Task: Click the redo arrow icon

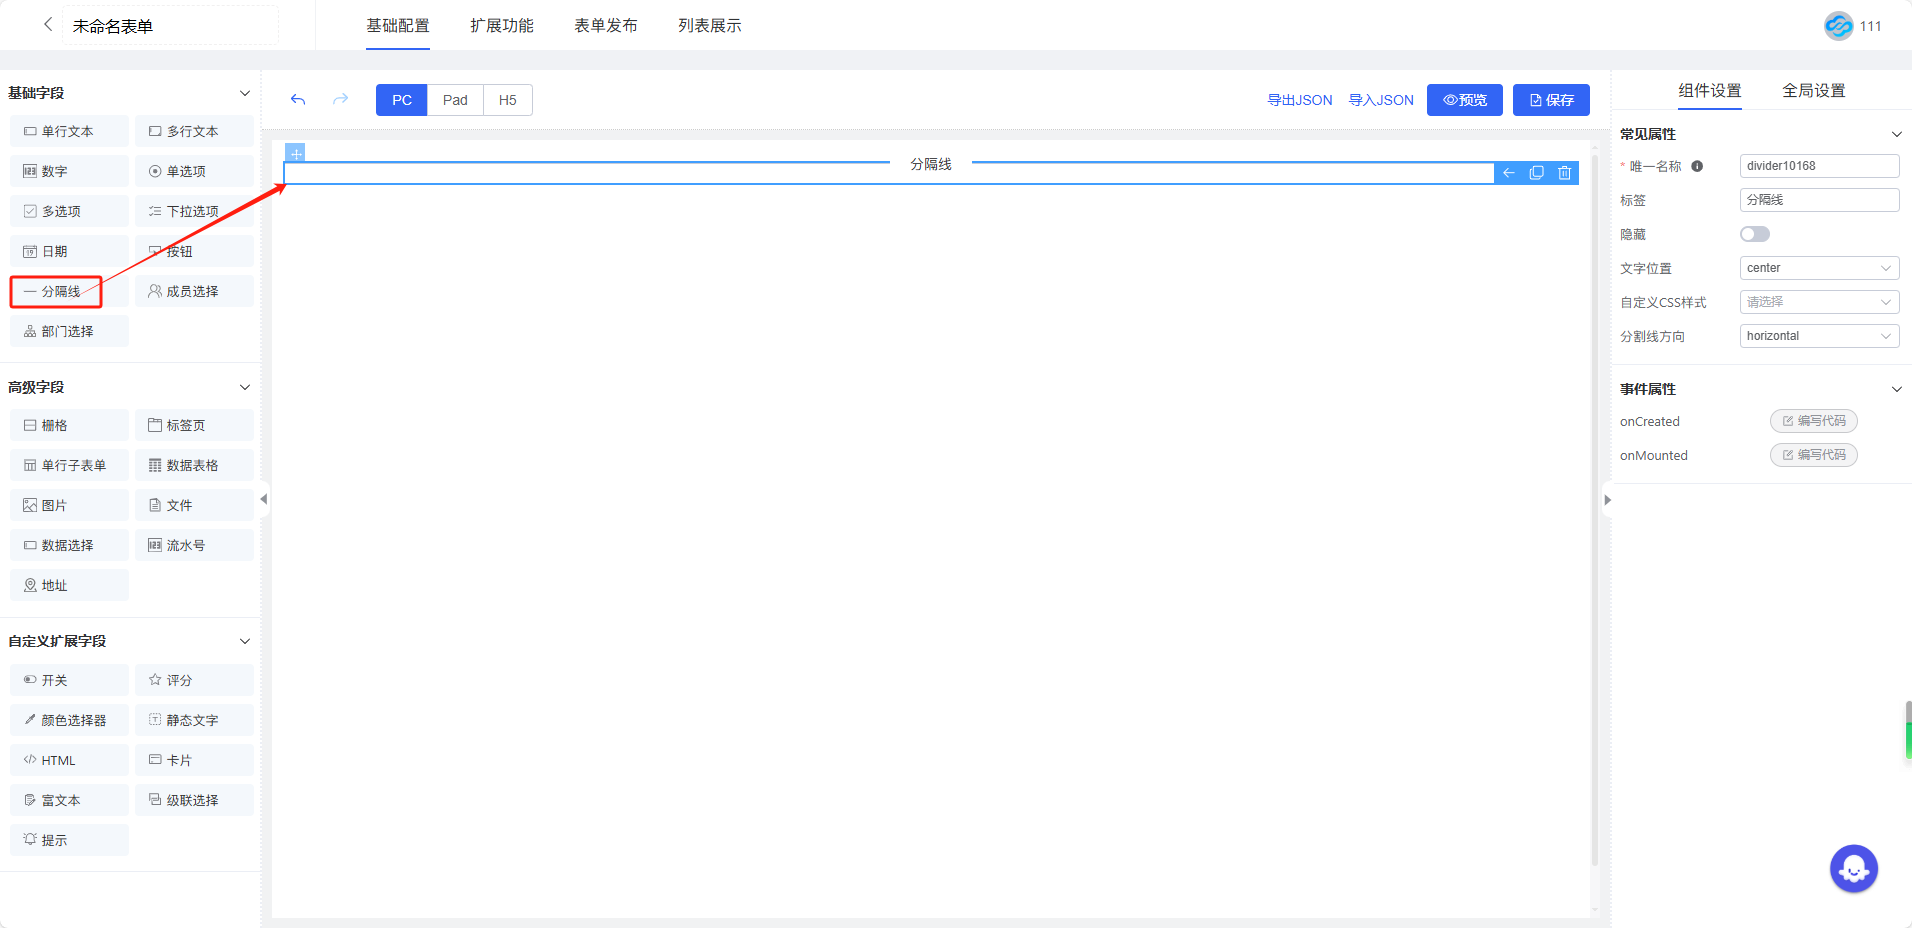Action: click(x=340, y=100)
